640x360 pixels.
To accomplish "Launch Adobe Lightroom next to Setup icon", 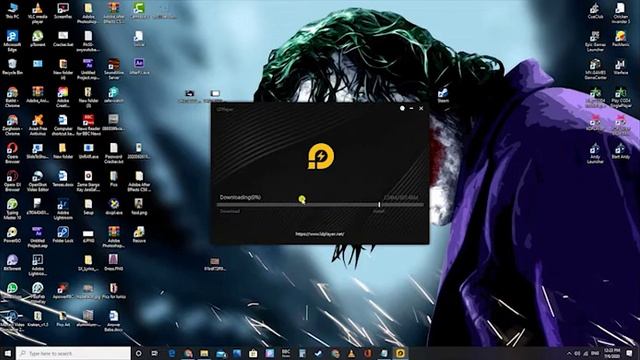I will [x=63, y=209].
